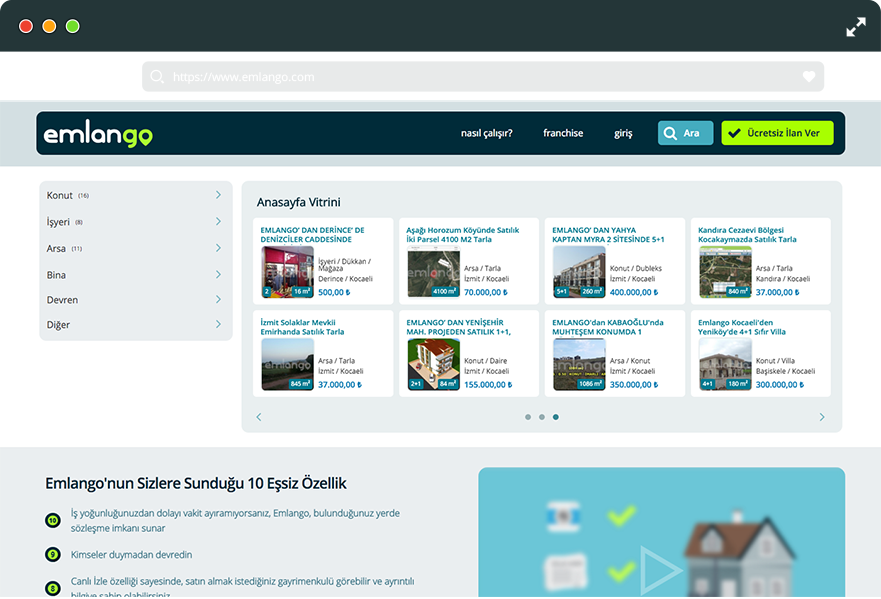
Task: Open the Aşağı Horozum Köyünde listing title
Action: 462,234
